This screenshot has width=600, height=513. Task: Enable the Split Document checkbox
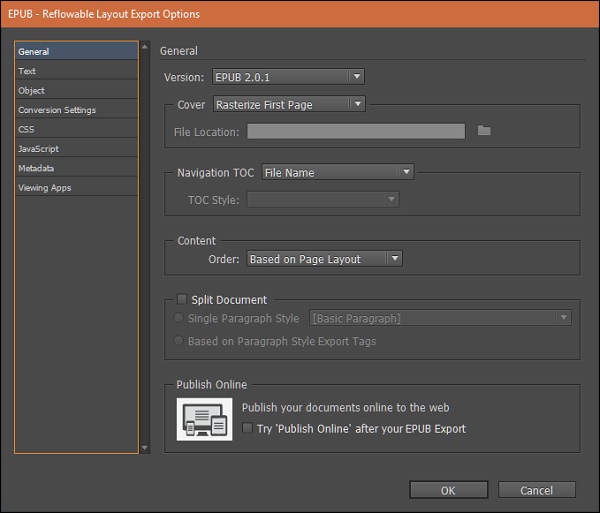[182, 299]
